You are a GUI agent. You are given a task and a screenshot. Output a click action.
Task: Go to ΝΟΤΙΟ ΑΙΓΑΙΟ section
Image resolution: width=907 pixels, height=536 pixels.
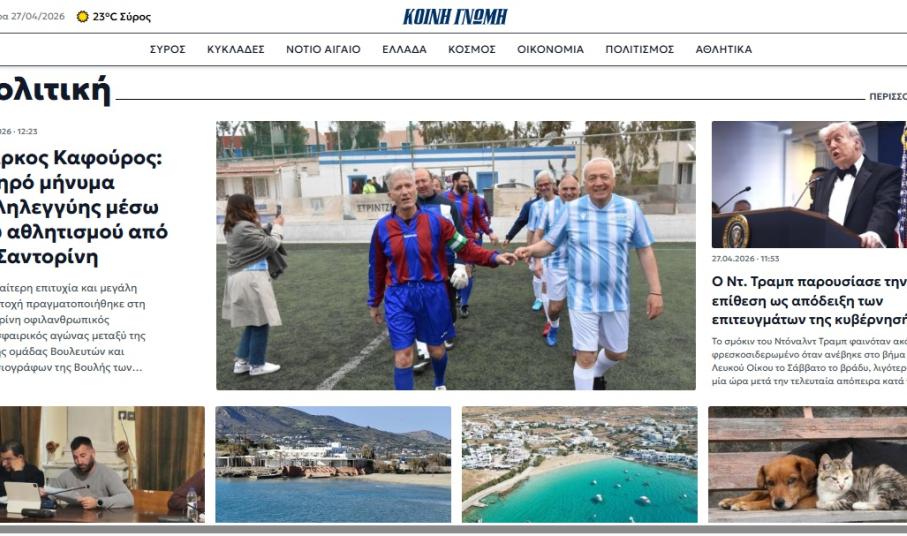(x=323, y=50)
